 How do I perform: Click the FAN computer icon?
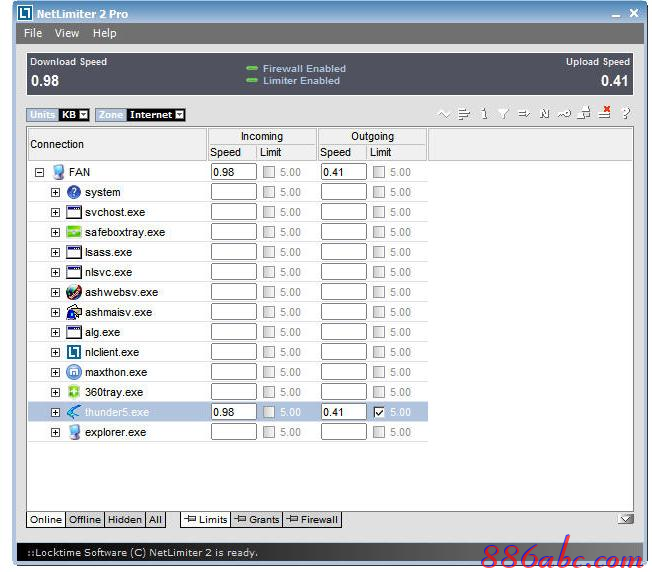59,172
